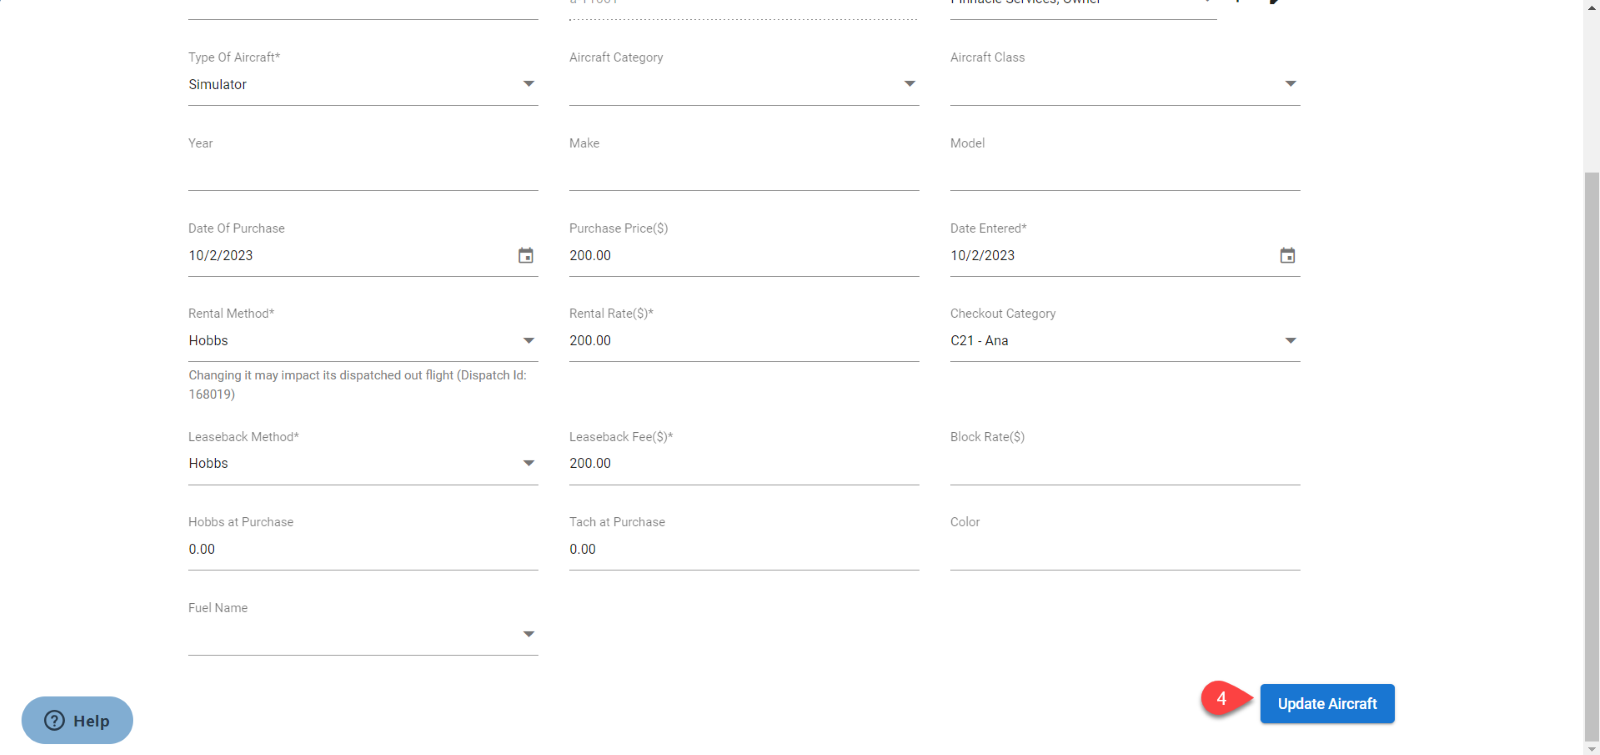Click the question mark Help icon
Image resolution: width=1600 pixels, height=755 pixels.
55,721
